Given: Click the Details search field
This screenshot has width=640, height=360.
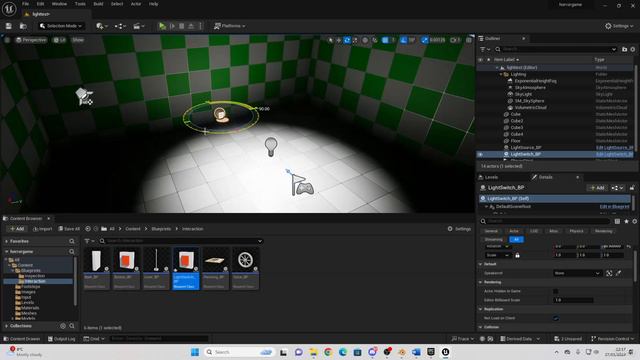Looking at the screenshot, I should click(546, 221).
